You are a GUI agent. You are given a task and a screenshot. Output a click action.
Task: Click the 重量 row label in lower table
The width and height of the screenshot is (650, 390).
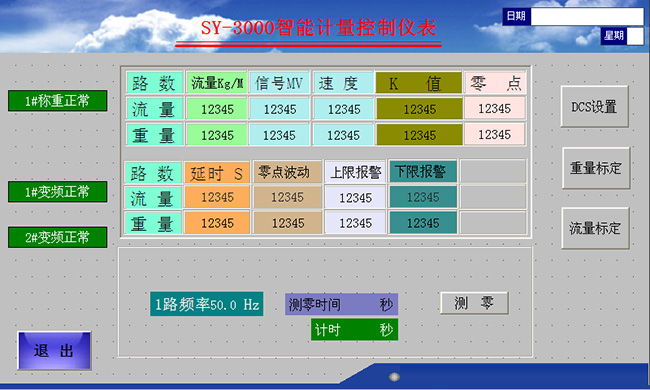point(153,224)
